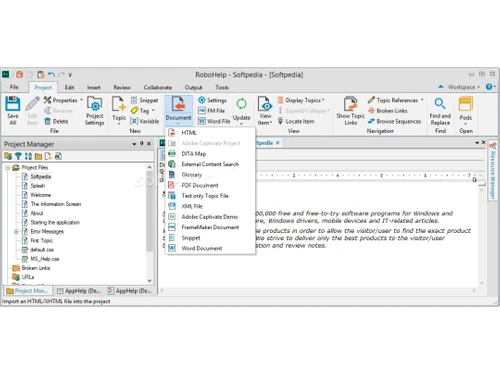The height and width of the screenshot is (375, 500).
Task: Click Properties in the File group
Action: click(x=63, y=100)
